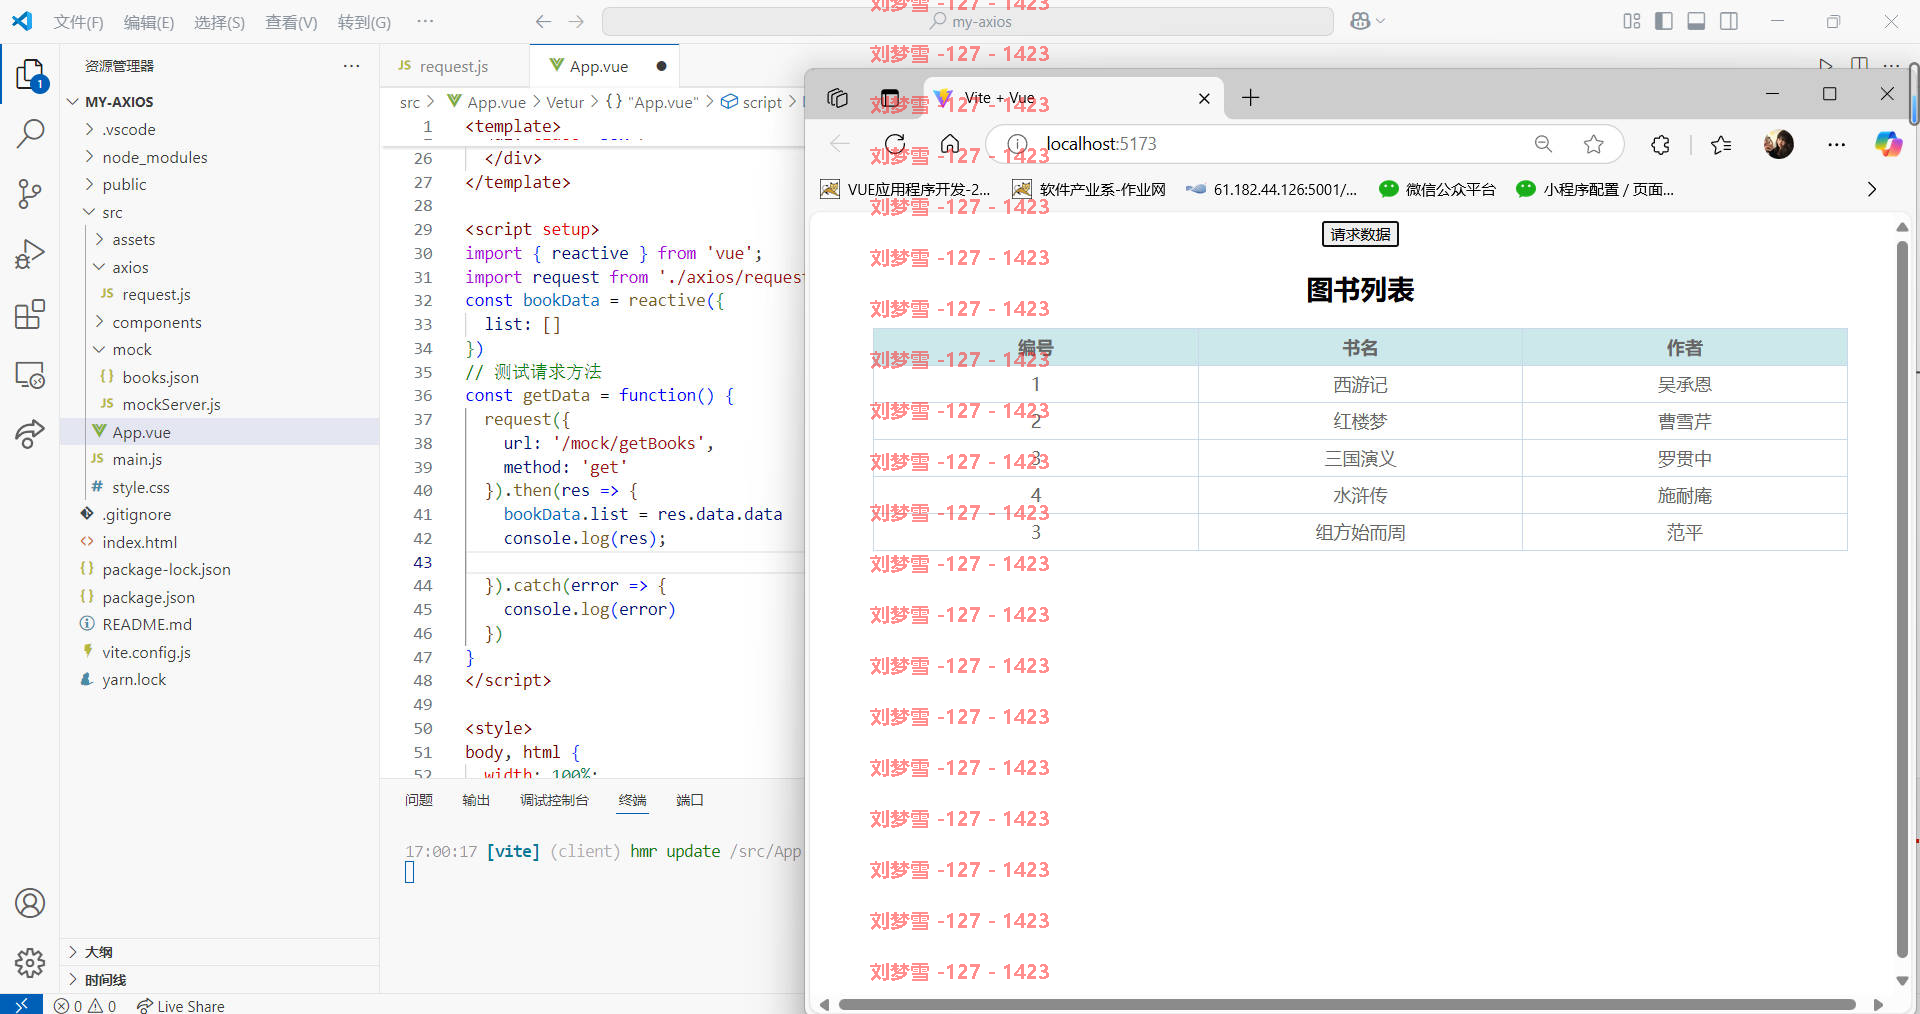
Task: Collapse the mock folder
Action: coord(100,349)
